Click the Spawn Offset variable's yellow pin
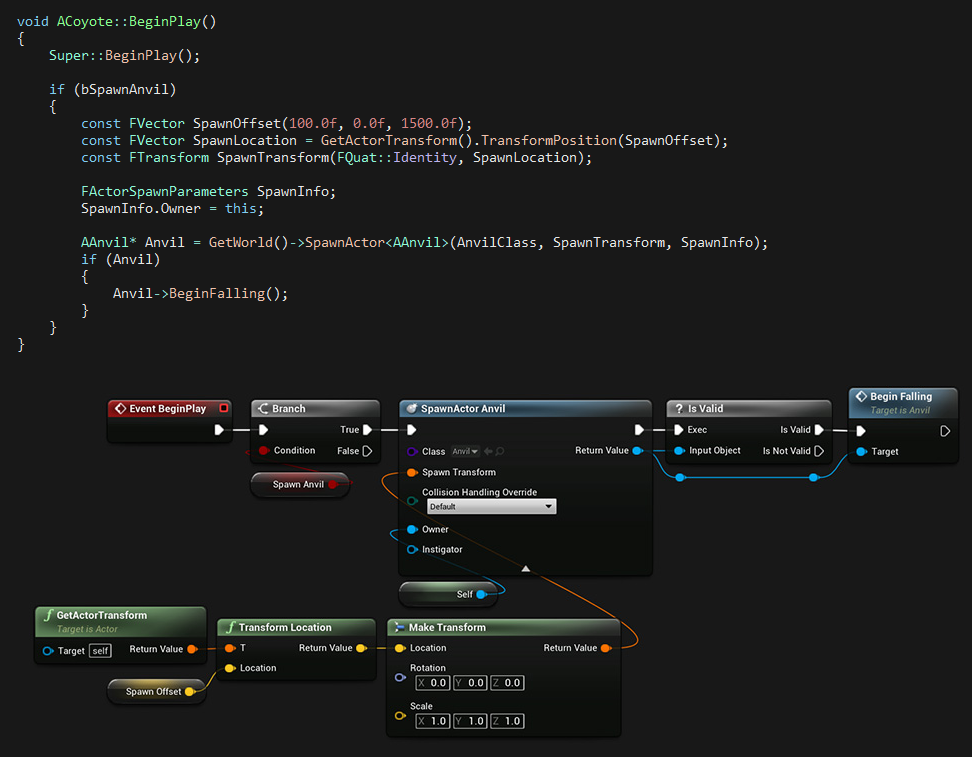The height and width of the screenshot is (757, 972). (x=190, y=691)
